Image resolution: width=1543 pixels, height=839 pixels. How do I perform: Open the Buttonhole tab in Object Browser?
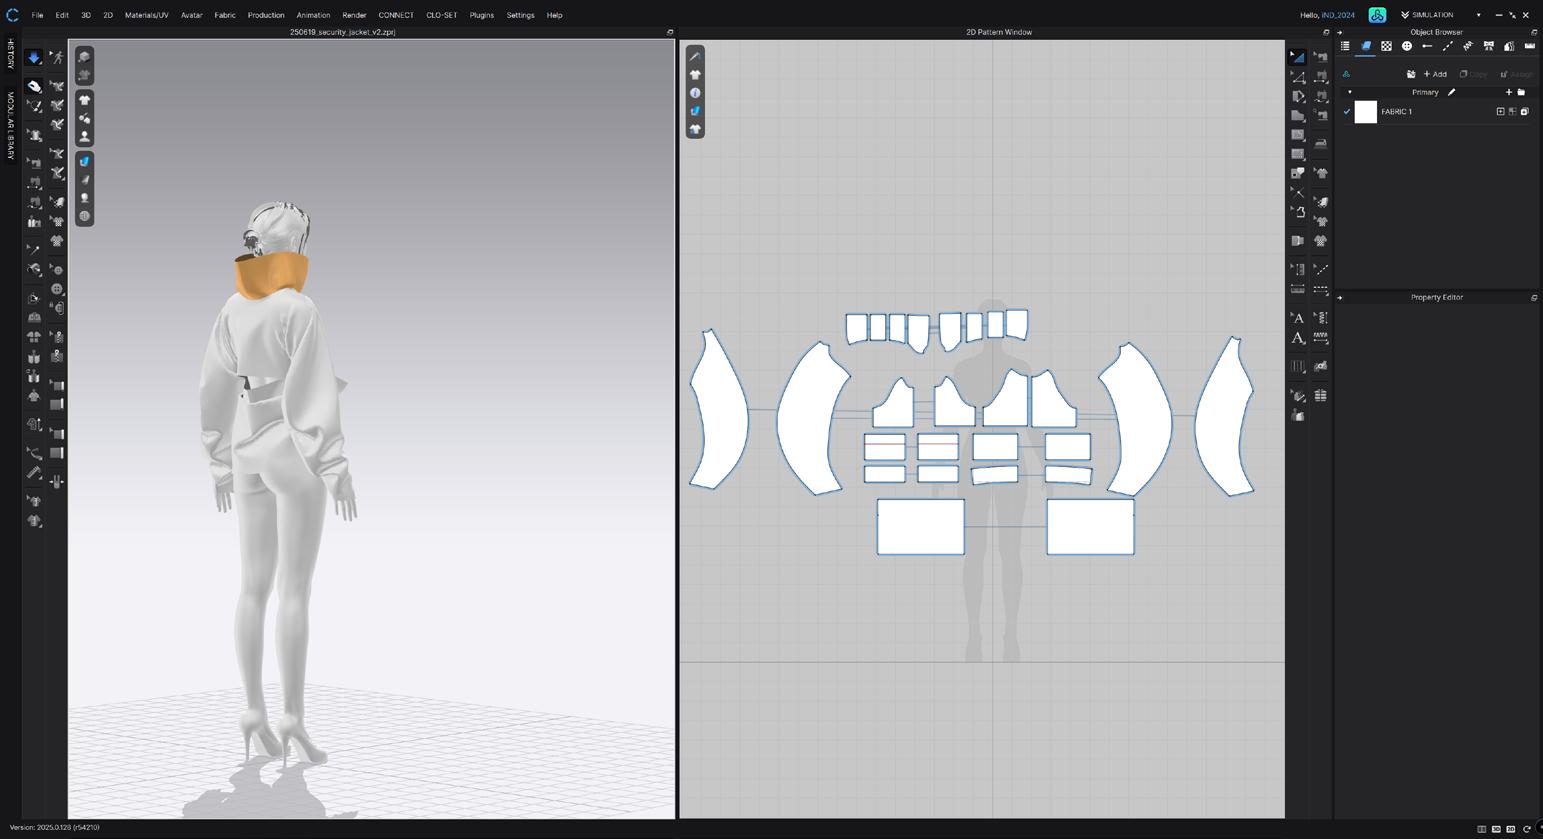[x=1427, y=46]
